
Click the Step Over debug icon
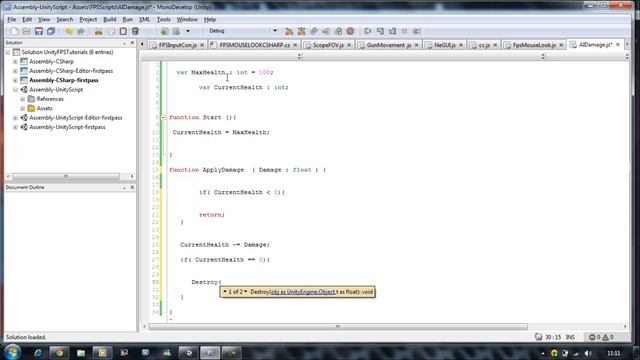pyautogui.click(x=368, y=31)
